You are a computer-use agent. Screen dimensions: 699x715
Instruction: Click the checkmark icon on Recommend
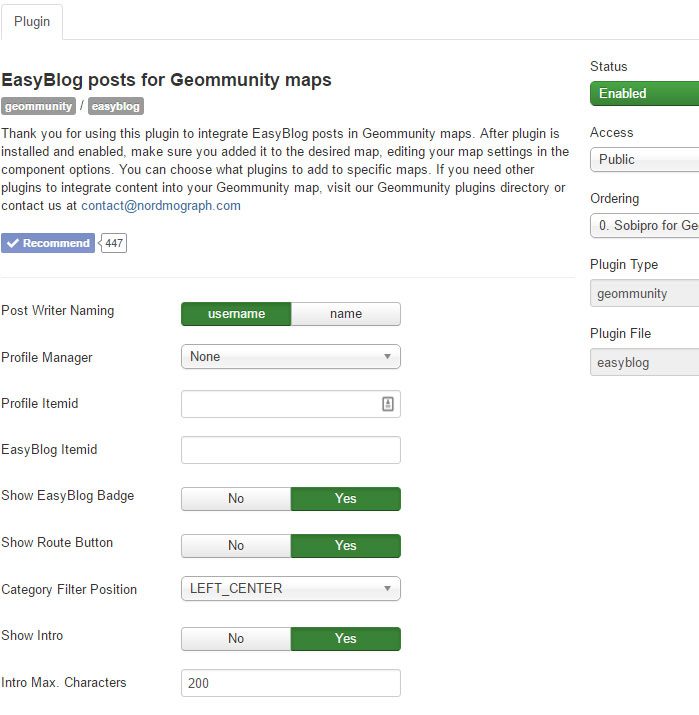(x=13, y=243)
